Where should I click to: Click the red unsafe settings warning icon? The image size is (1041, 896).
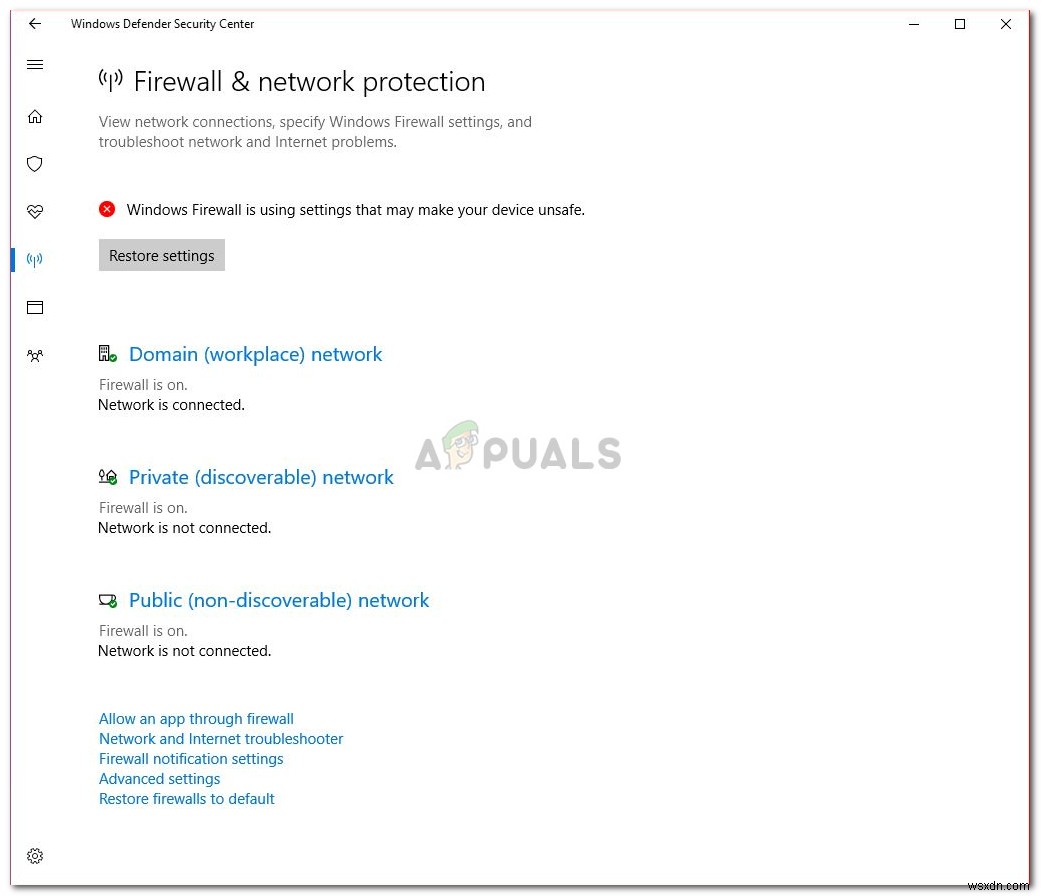tap(107, 209)
